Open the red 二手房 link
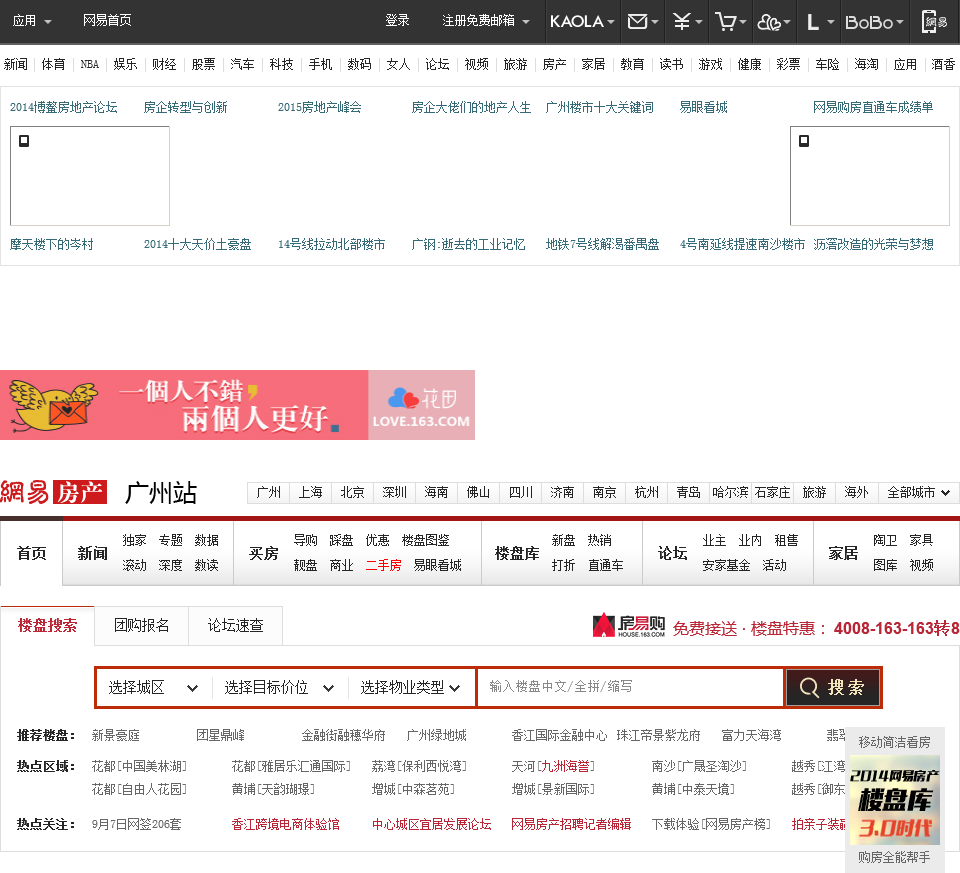Screen dimensions: 960x873 383,565
